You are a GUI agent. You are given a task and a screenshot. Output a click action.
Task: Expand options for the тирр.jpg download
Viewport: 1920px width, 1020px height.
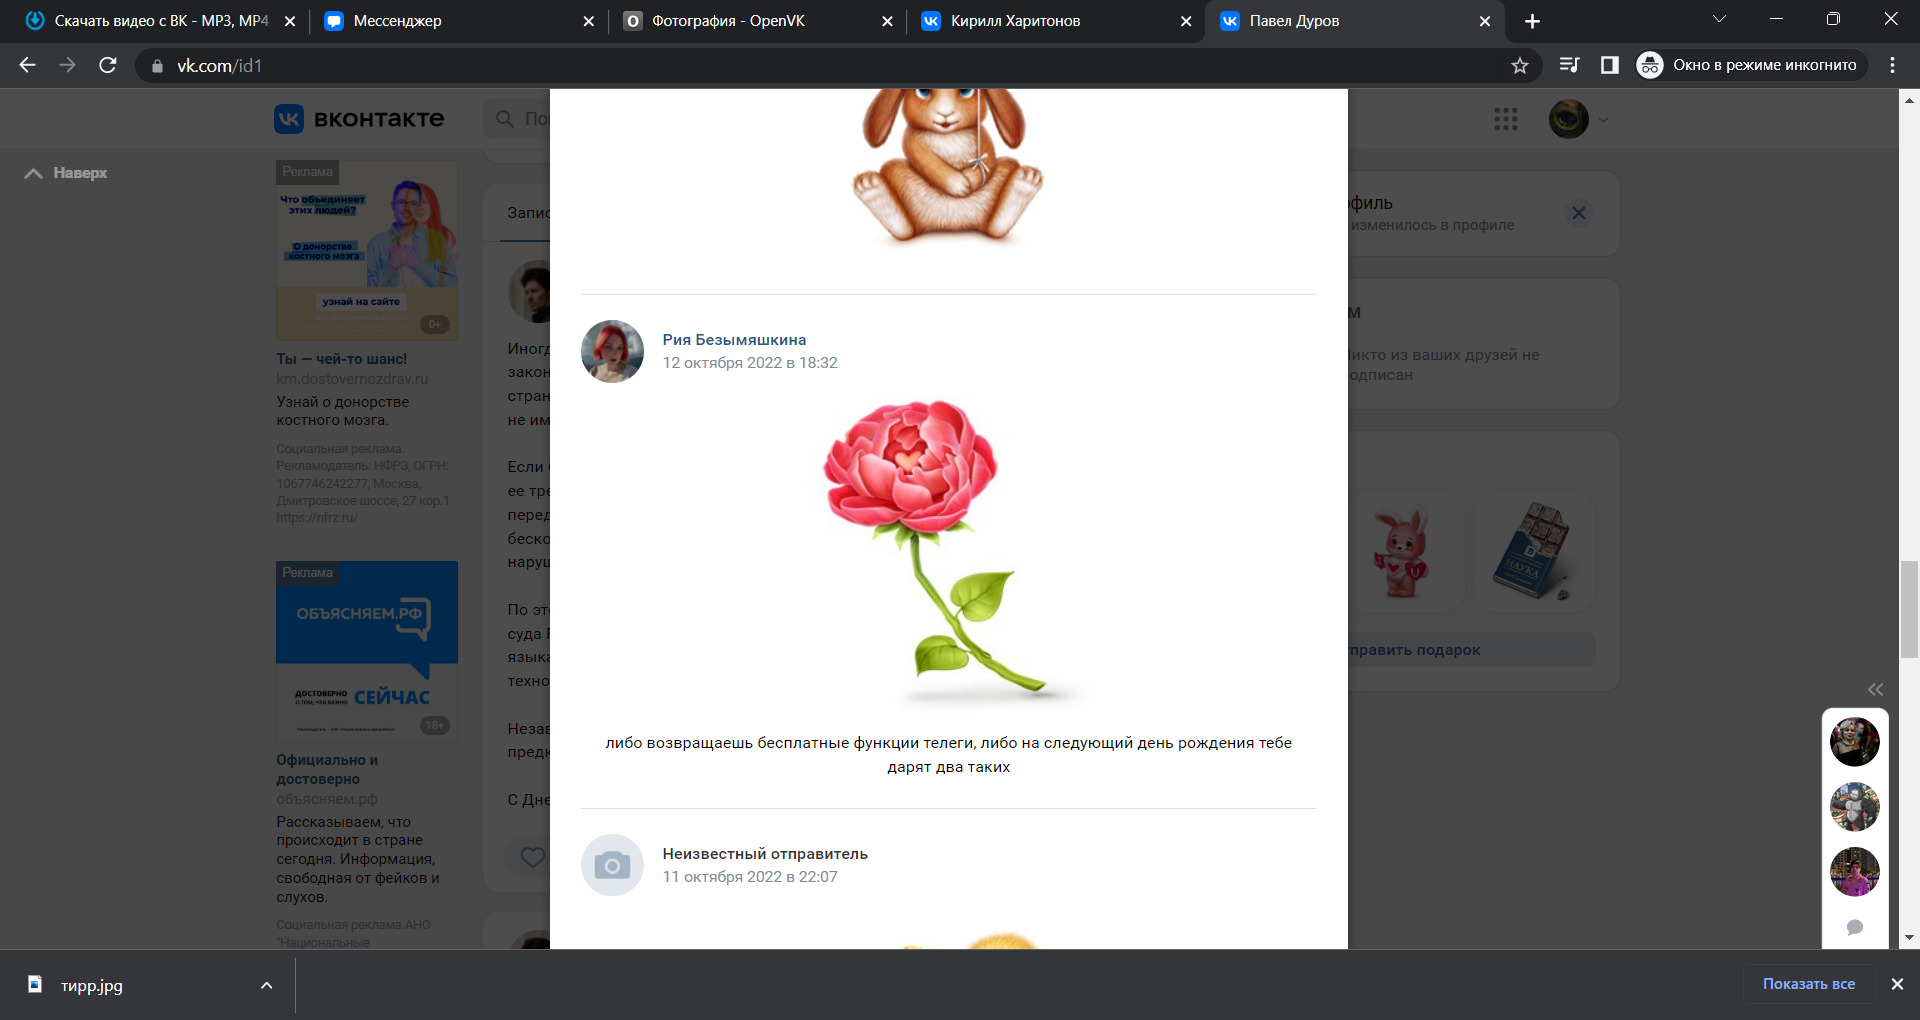[267, 985]
